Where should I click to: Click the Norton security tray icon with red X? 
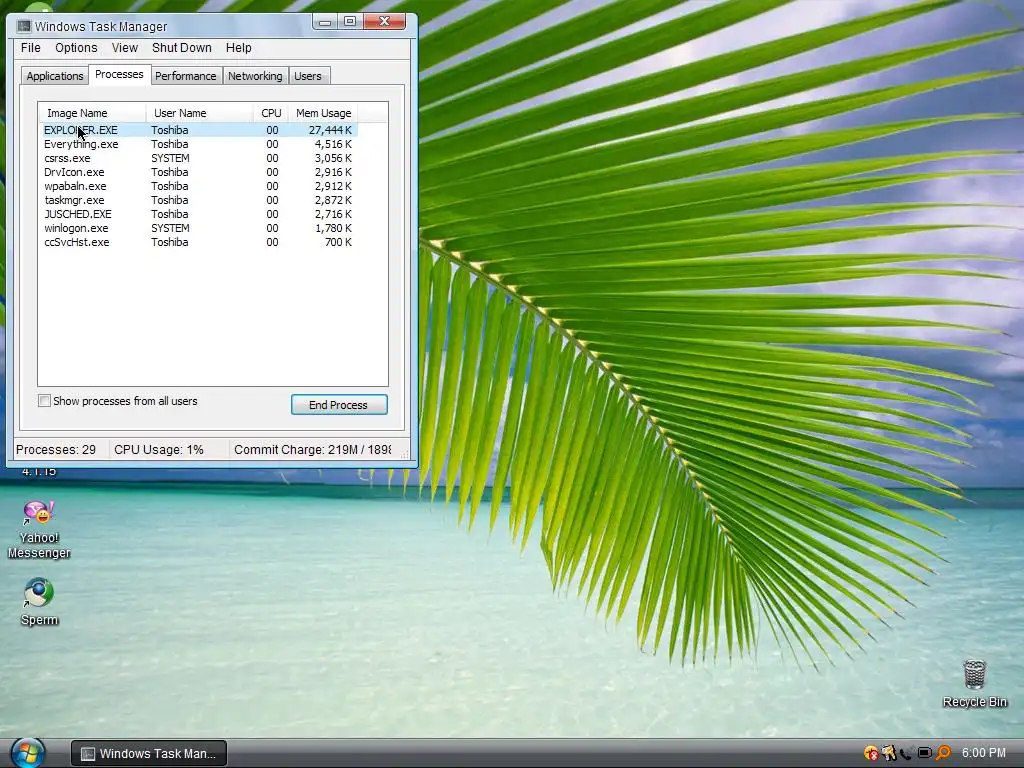point(871,753)
